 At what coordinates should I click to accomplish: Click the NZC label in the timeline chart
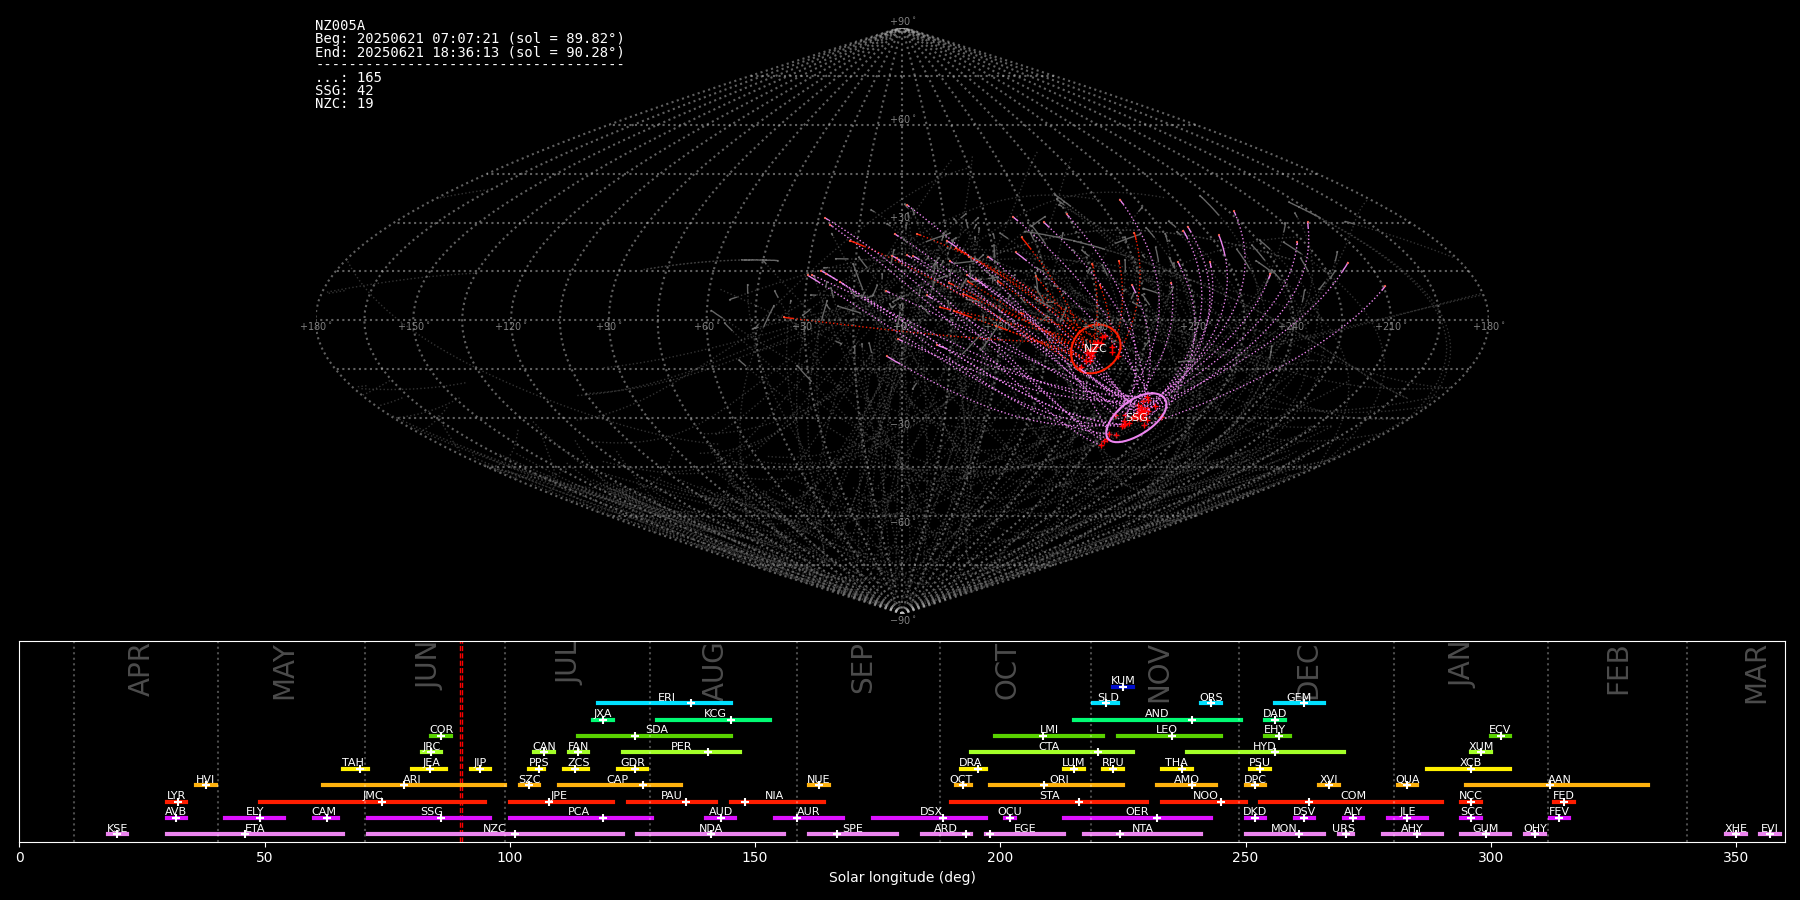point(494,829)
